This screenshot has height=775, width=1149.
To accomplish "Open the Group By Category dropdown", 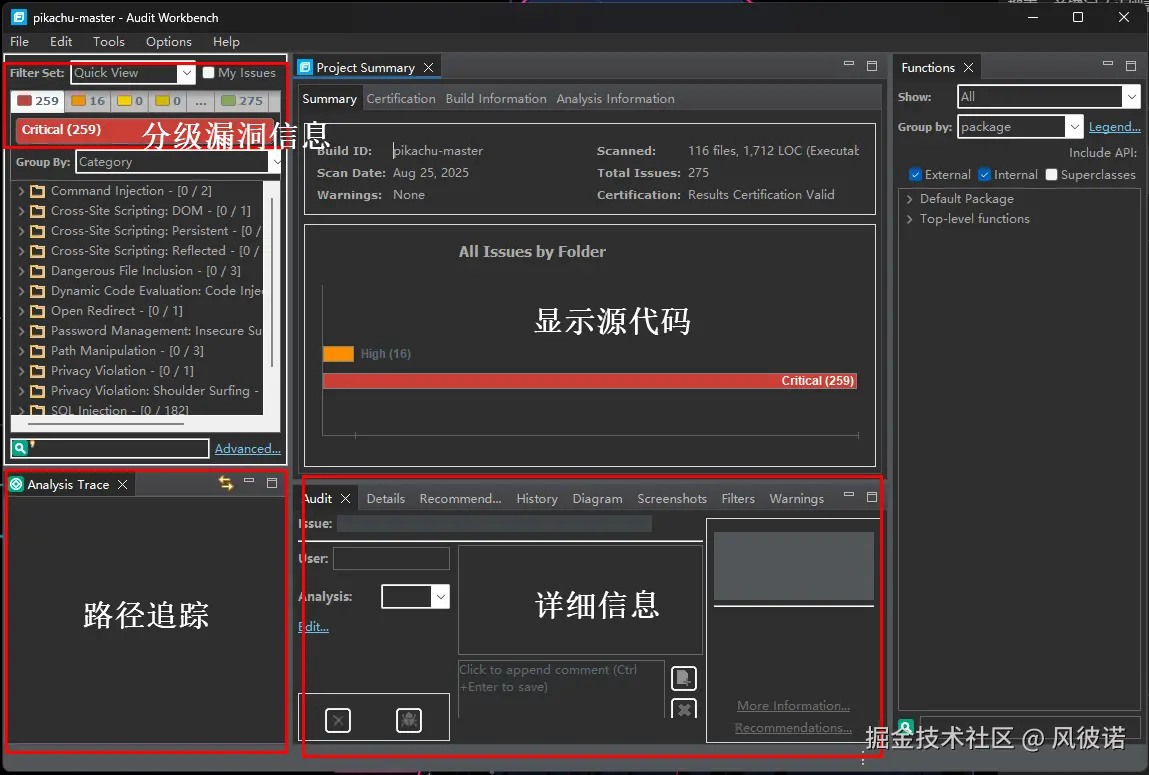I will [x=275, y=162].
